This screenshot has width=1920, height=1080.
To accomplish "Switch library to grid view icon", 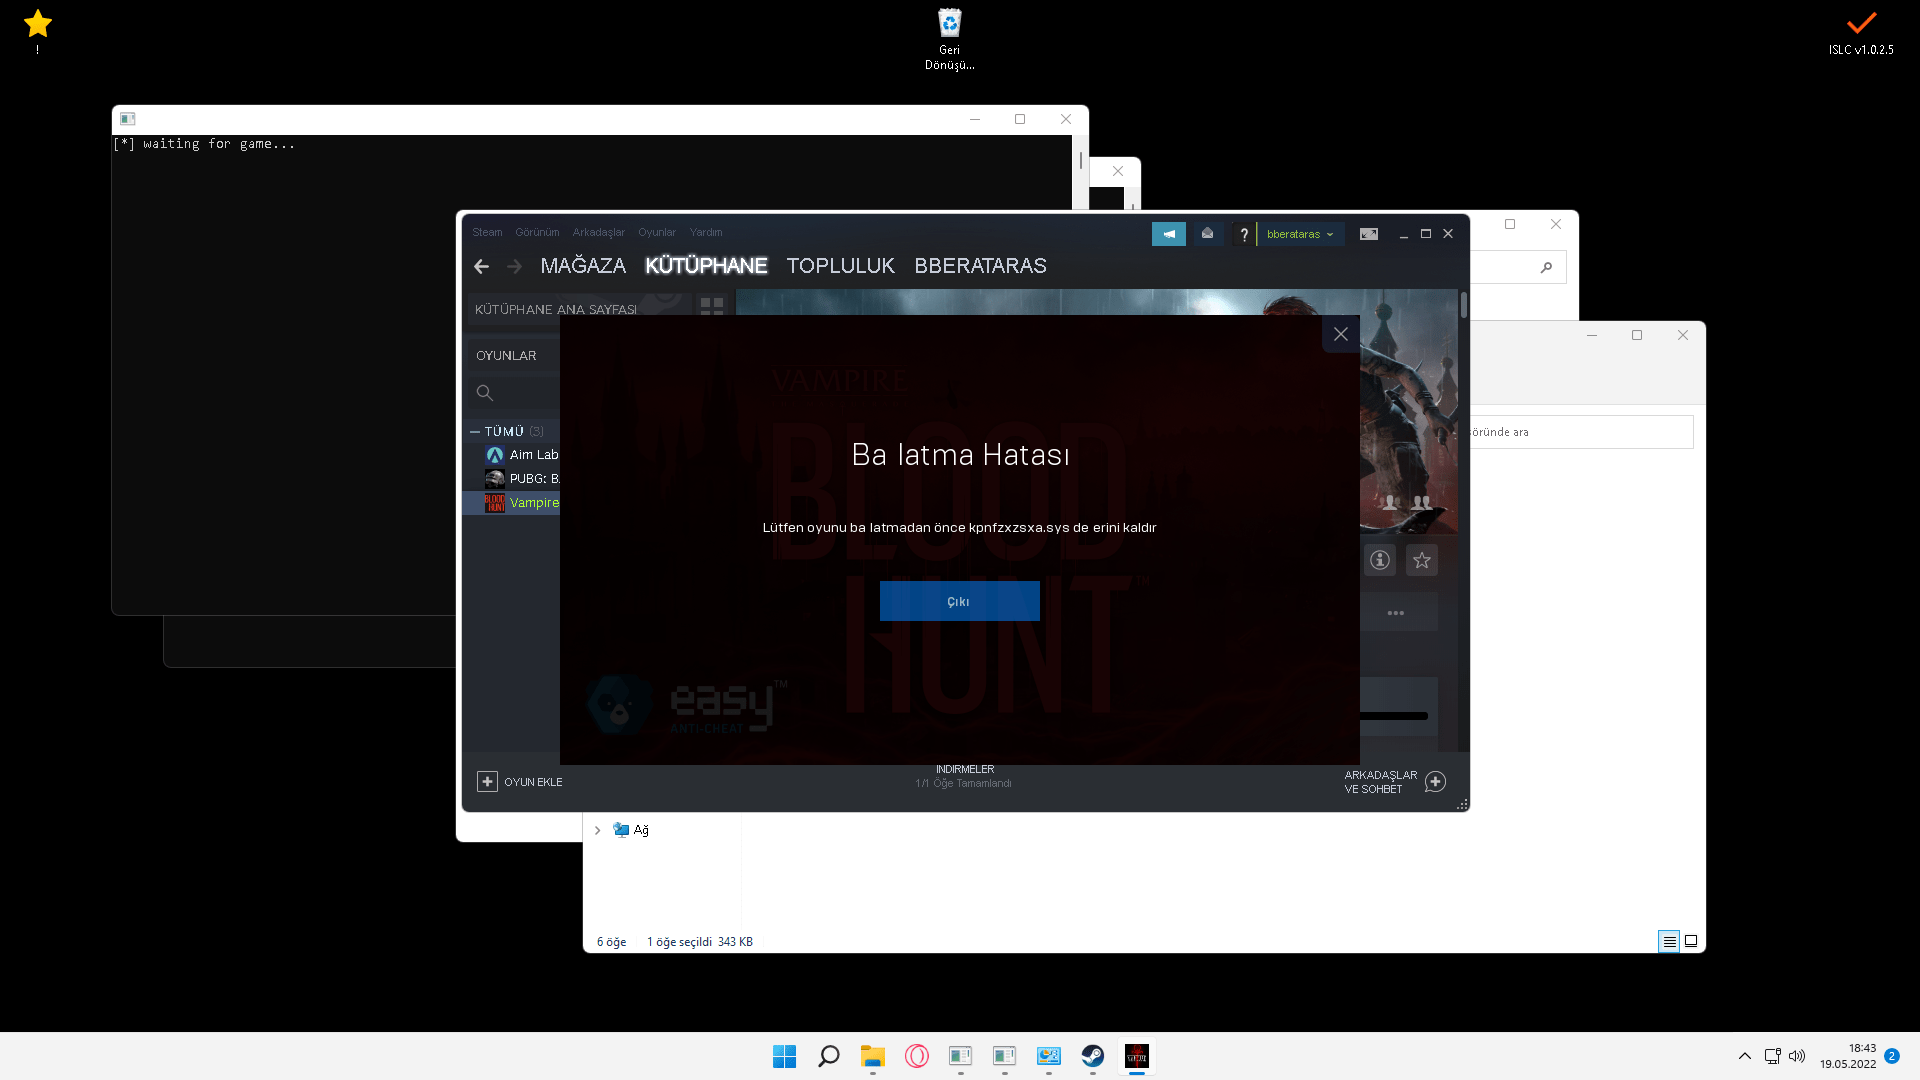I will click(712, 306).
